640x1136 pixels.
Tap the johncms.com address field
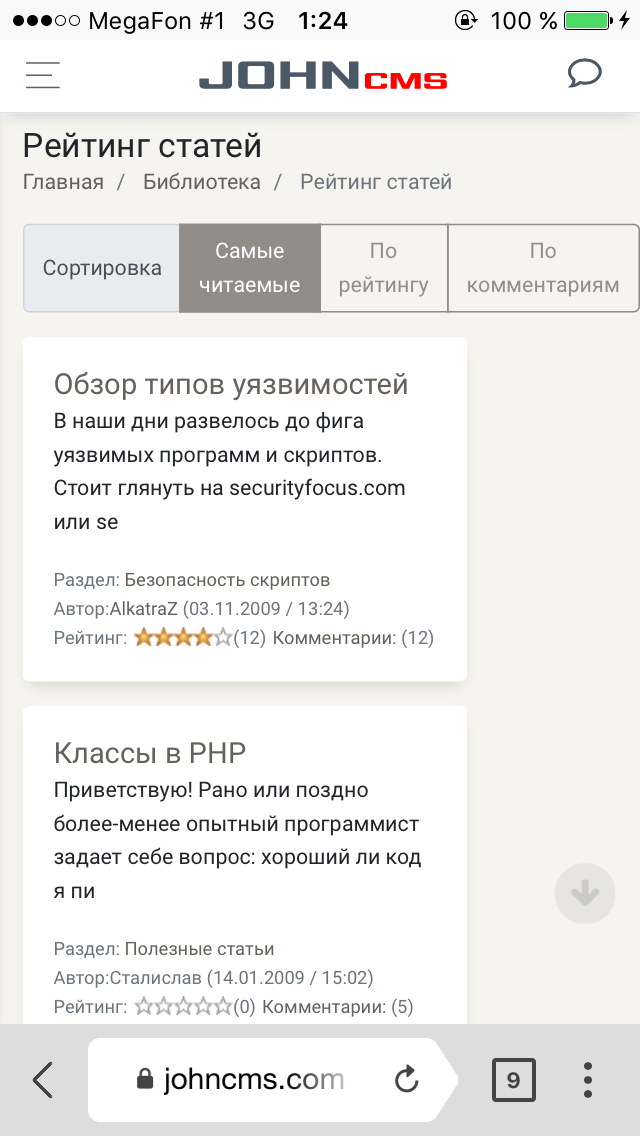pyautogui.click(x=254, y=1080)
